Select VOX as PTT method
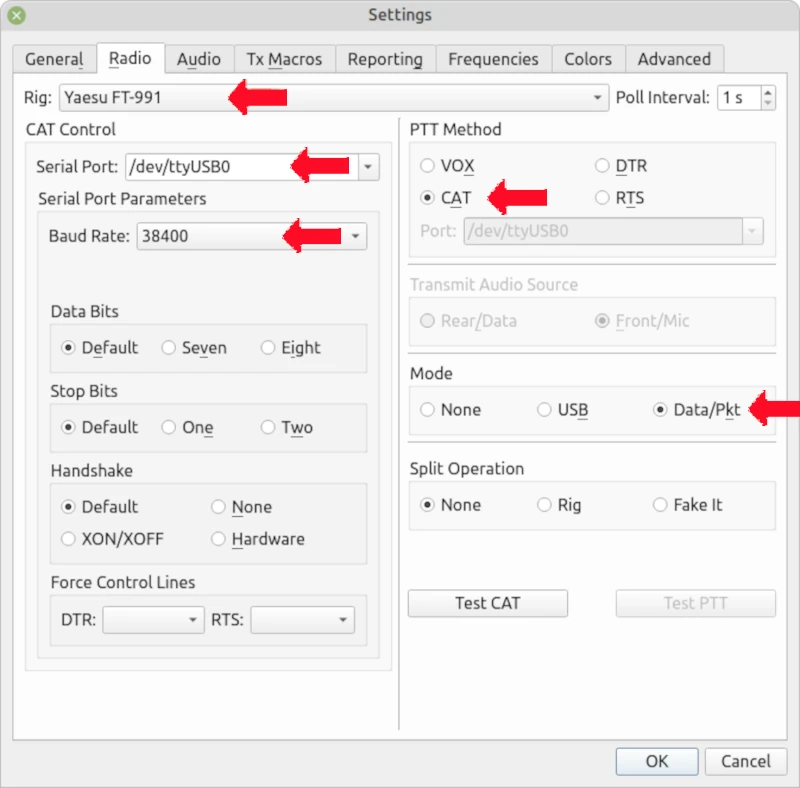This screenshot has height=788, width=800. (x=428, y=166)
